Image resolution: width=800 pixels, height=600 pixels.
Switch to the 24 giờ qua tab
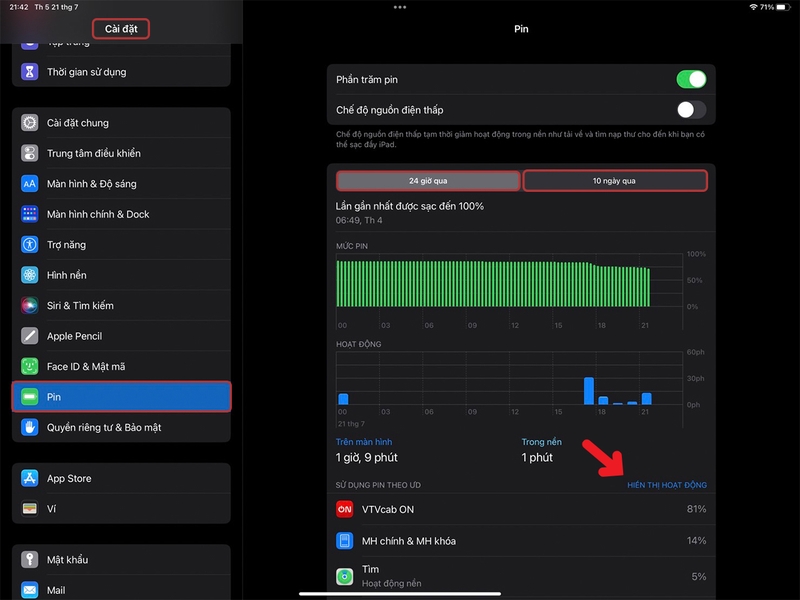click(428, 181)
